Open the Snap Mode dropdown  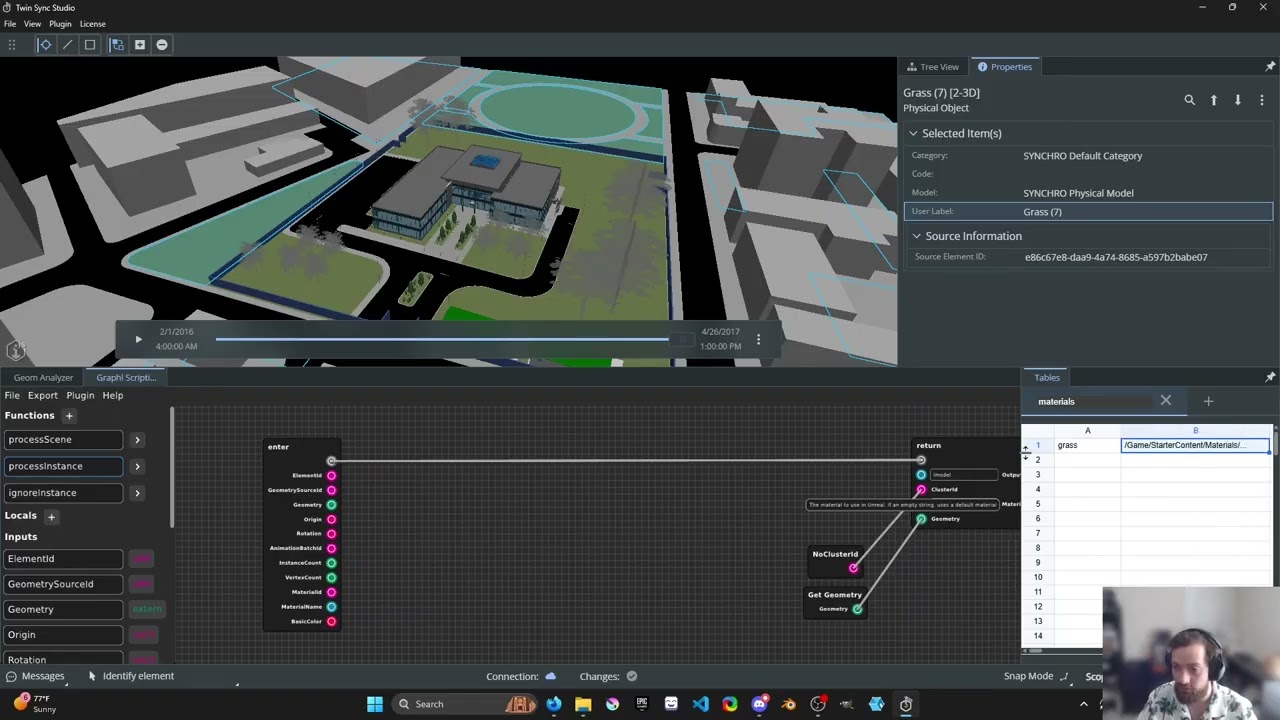pyautogui.click(x=1036, y=676)
